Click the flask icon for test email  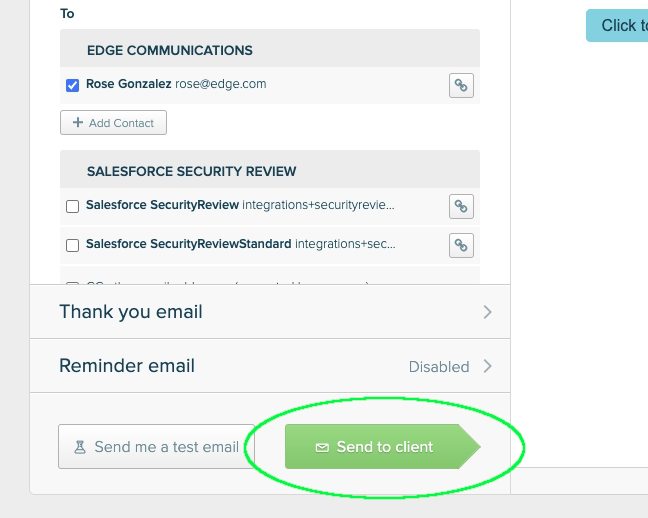tap(79, 447)
